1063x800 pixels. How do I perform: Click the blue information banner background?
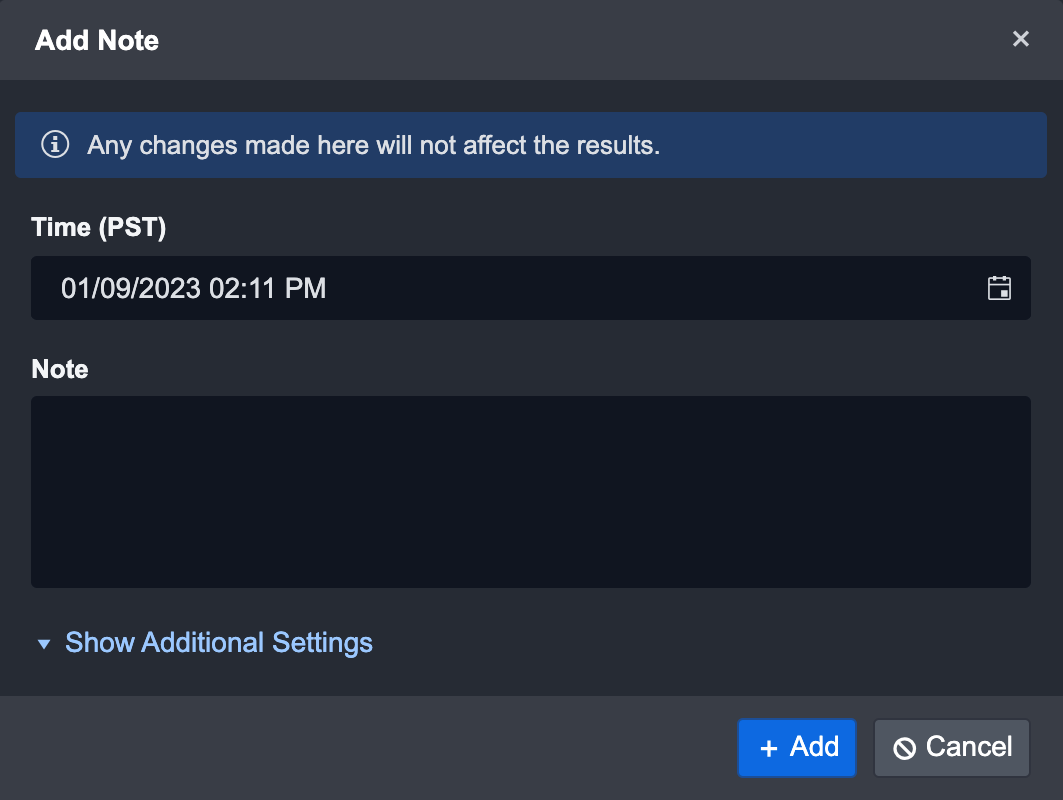(850, 145)
